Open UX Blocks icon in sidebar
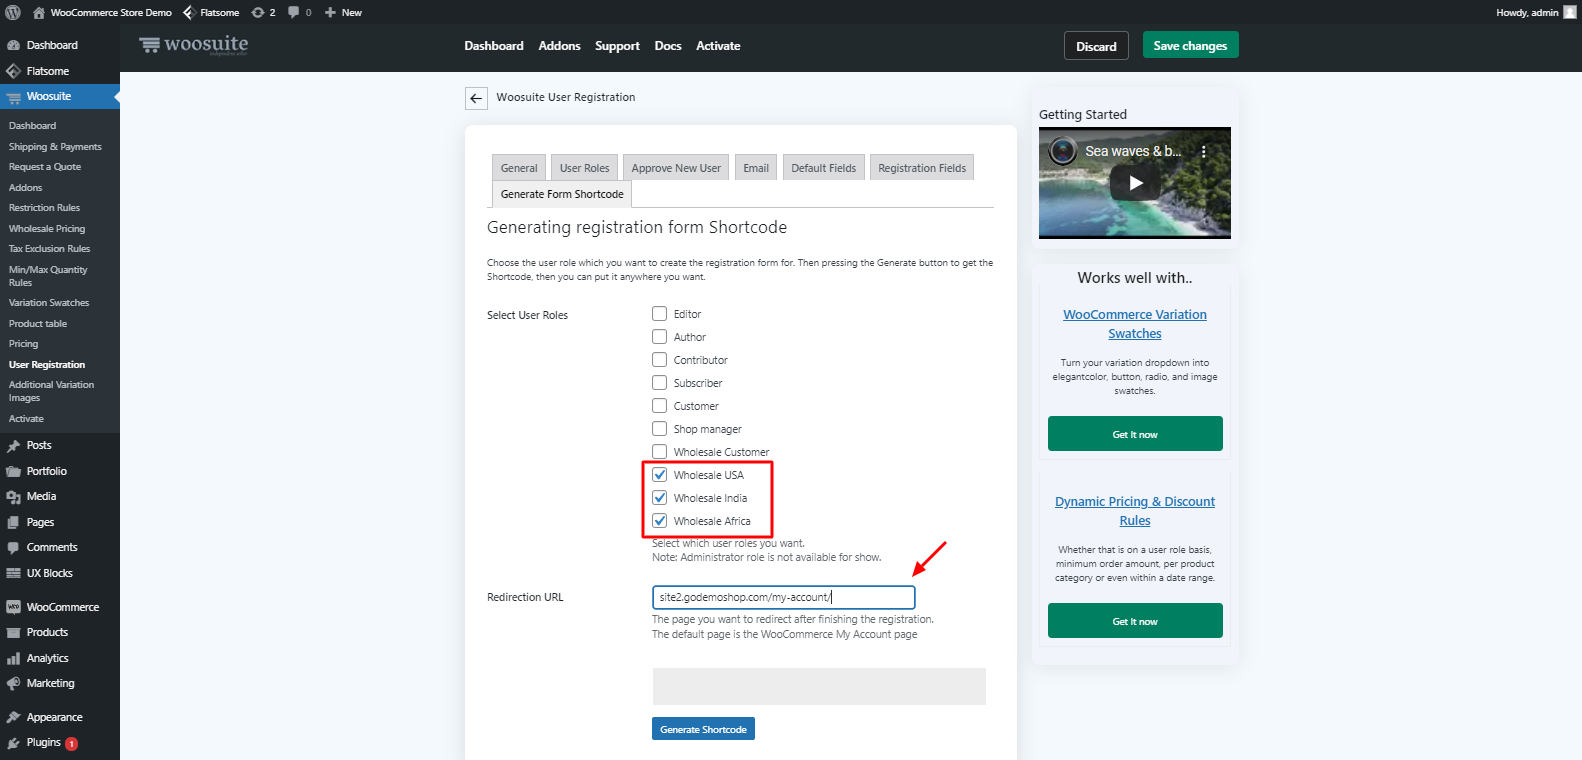 click(13, 573)
